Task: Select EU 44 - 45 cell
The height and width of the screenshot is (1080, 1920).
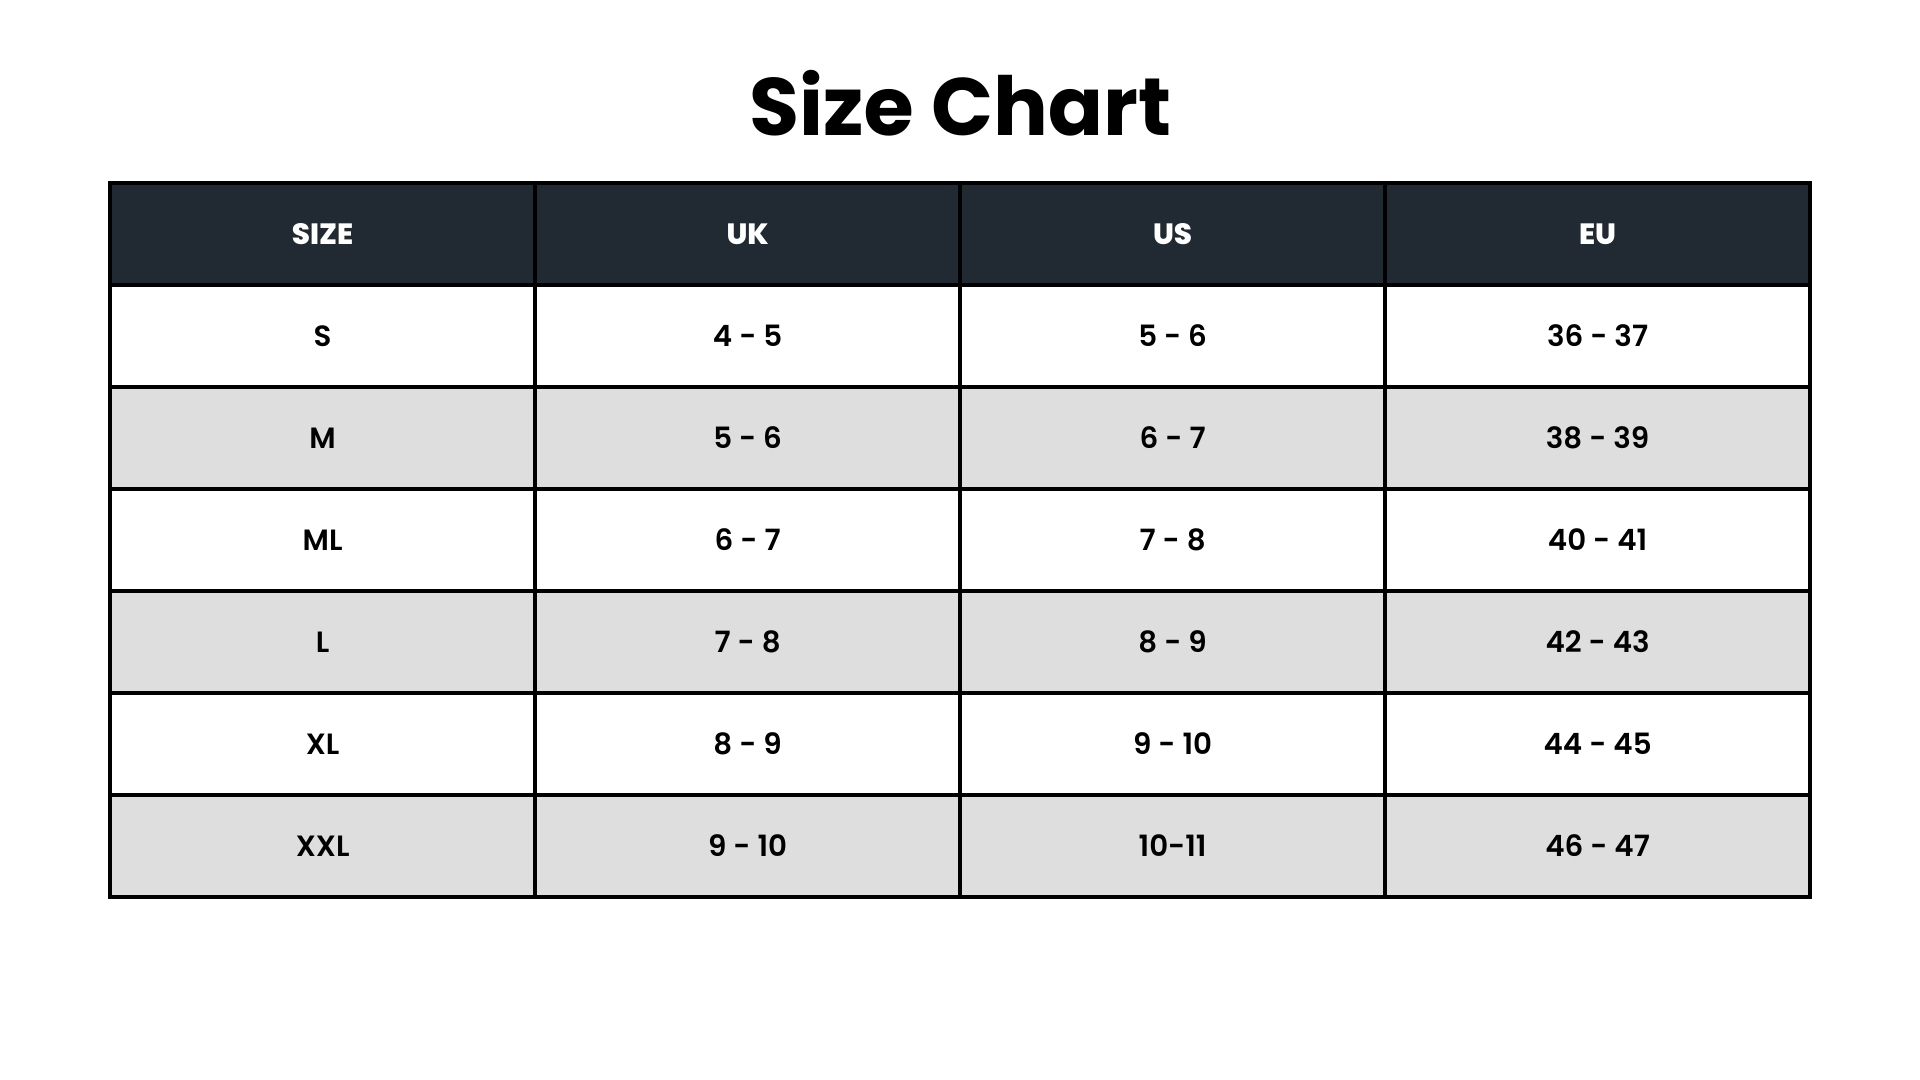Action: coord(1597,744)
